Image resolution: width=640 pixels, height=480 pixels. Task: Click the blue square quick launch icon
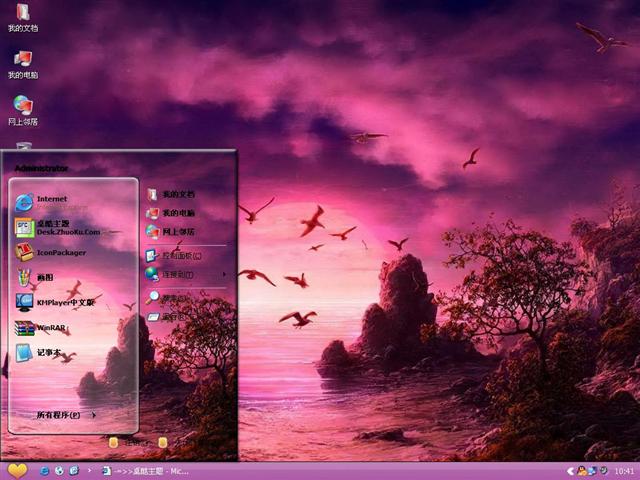coord(74,471)
